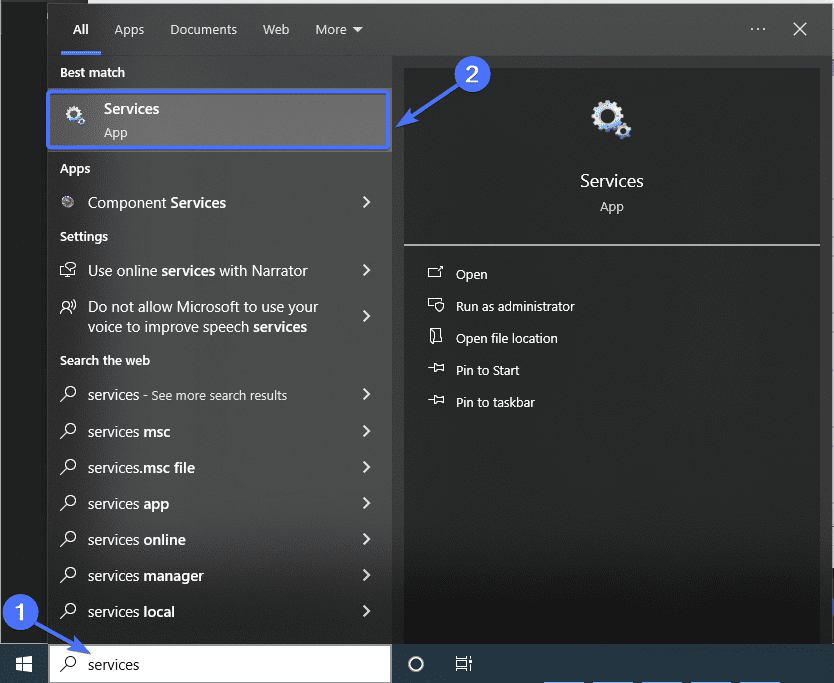
Task: Click the Run as administrator shield icon
Action: (436, 305)
